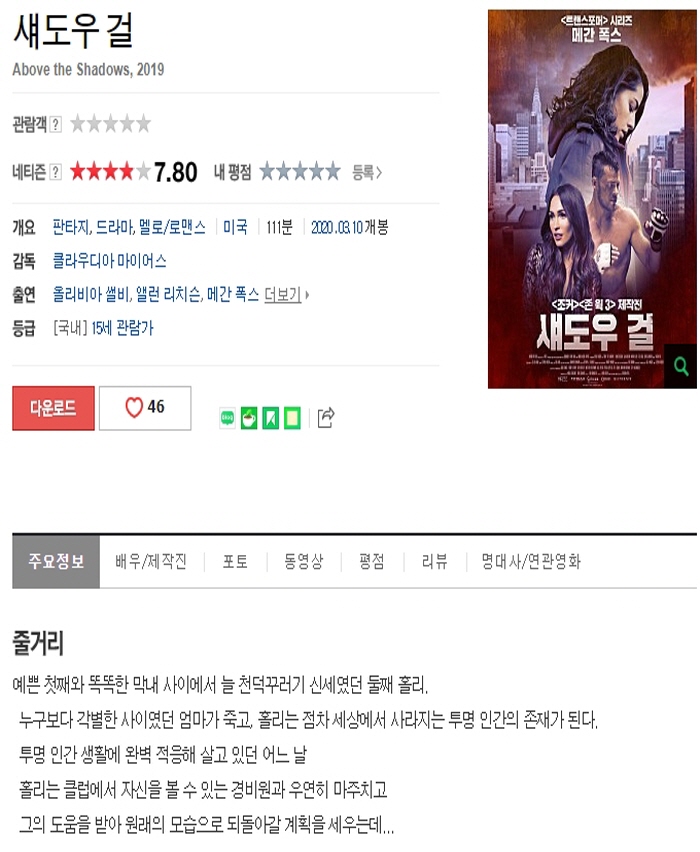Select the 평점 tab
Screen dimensions: 700x852
(372, 561)
